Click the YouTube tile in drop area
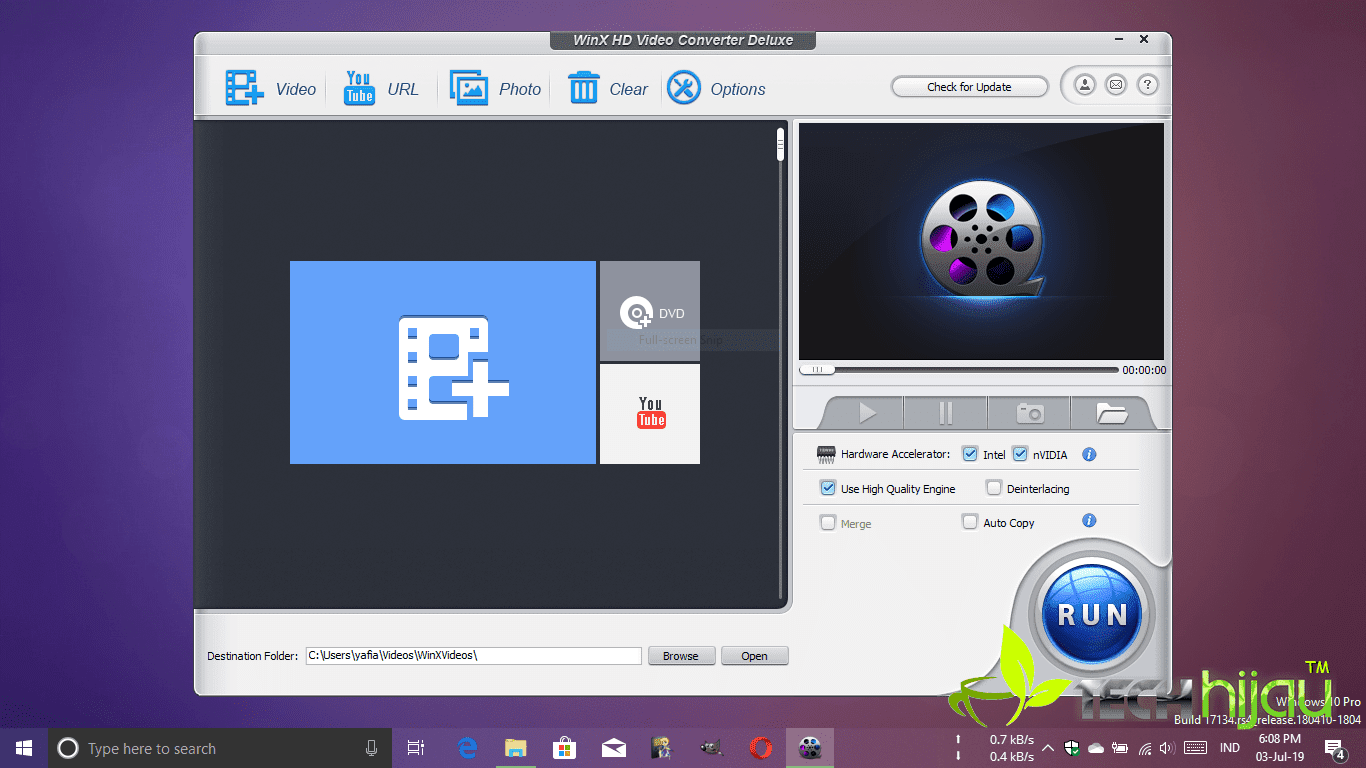This screenshot has width=1366, height=768. [x=650, y=414]
